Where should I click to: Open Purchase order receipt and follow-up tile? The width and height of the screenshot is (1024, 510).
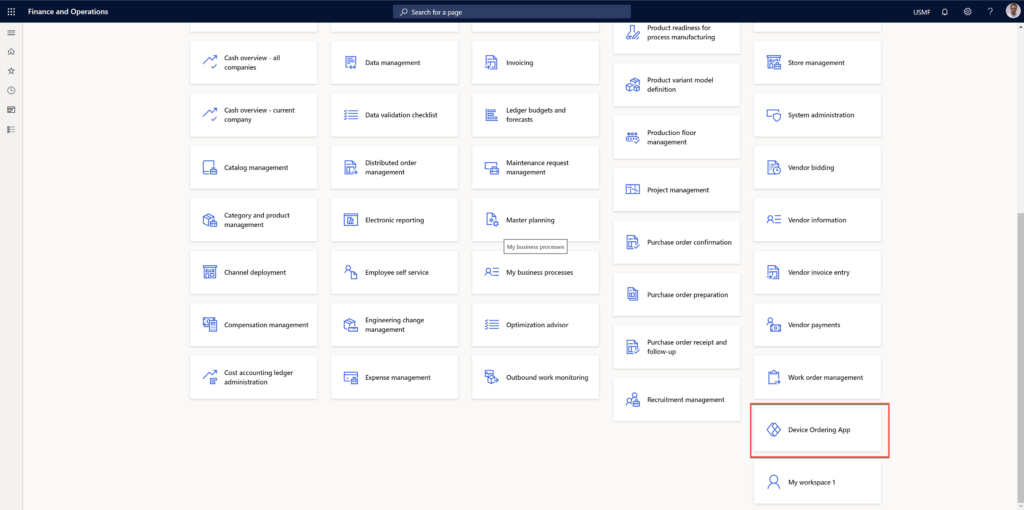coord(676,347)
